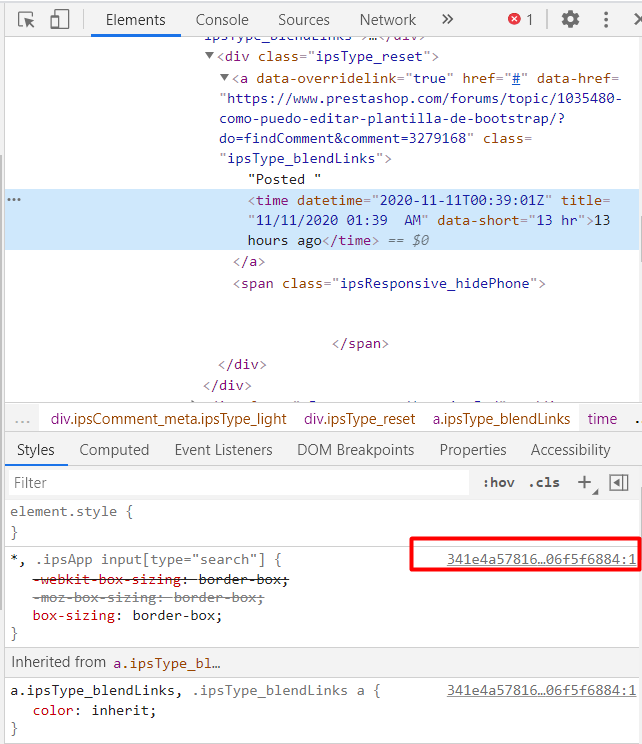This screenshot has width=642, height=744.
Task: Click the *, .ipsApp input[type="search"] selector
Action: pyautogui.click(x=138, y=559)
